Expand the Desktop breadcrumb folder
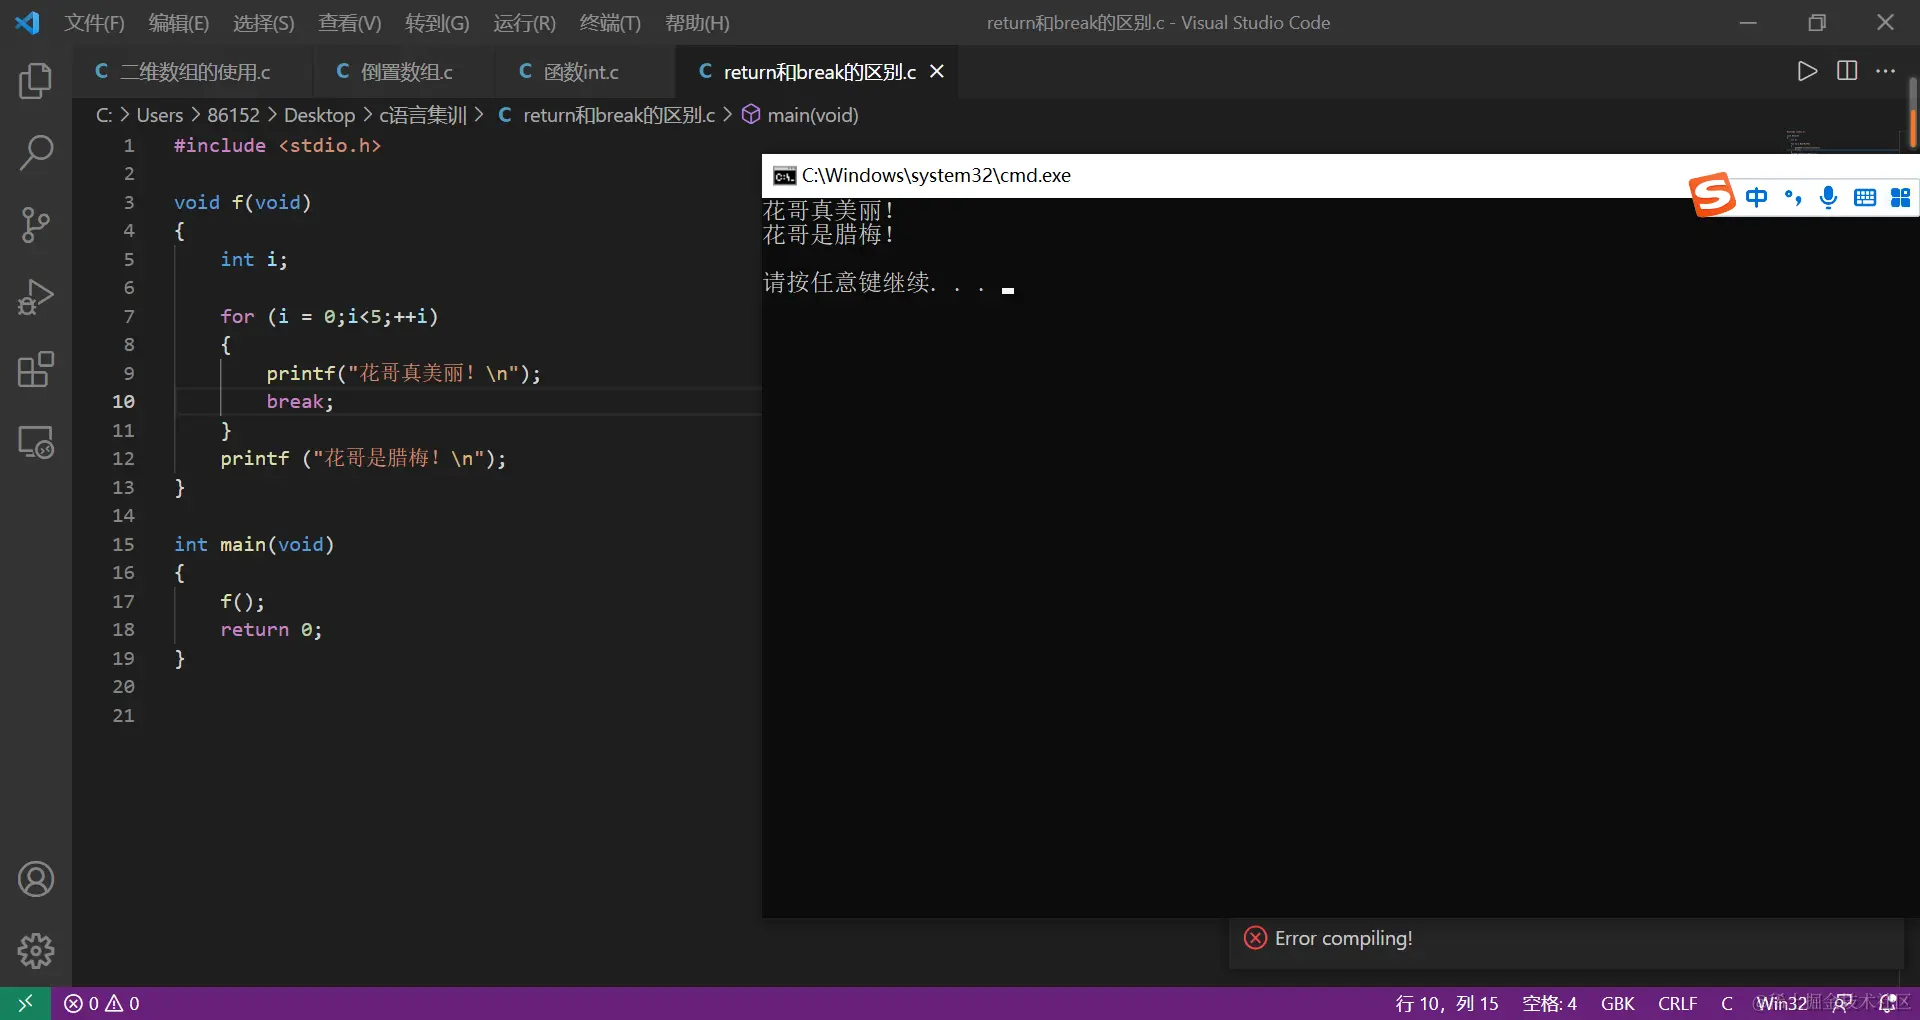Image resolution: width=1920 pixels, height=1020 pixels. point(319,115)
